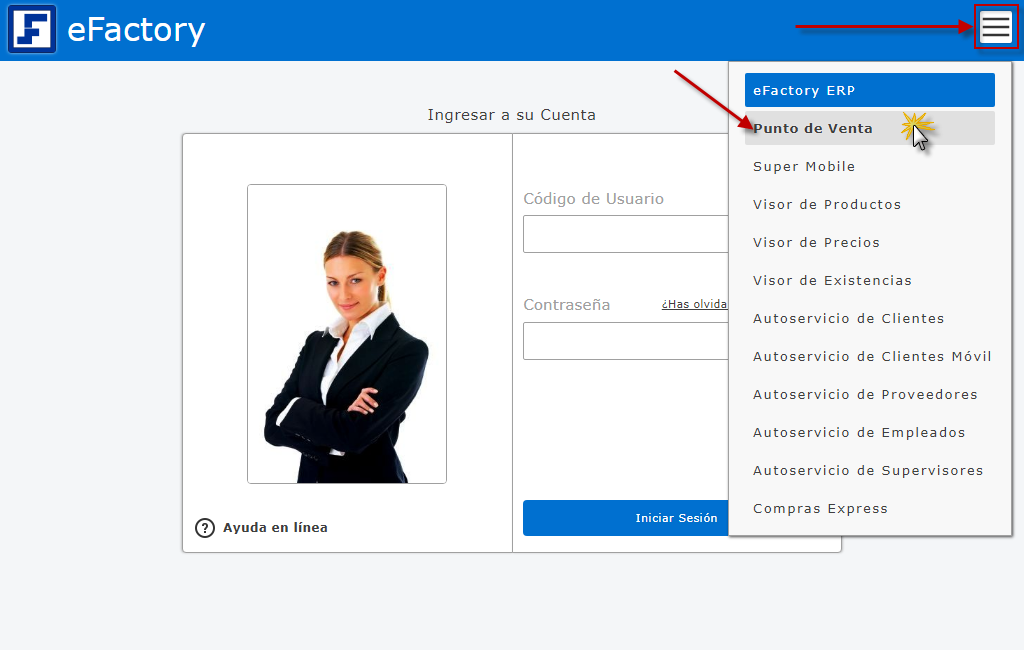Open Autoservicio de Proveedores
The height and width of the screenshot is (650, 1024).
[x=869, y=394]
